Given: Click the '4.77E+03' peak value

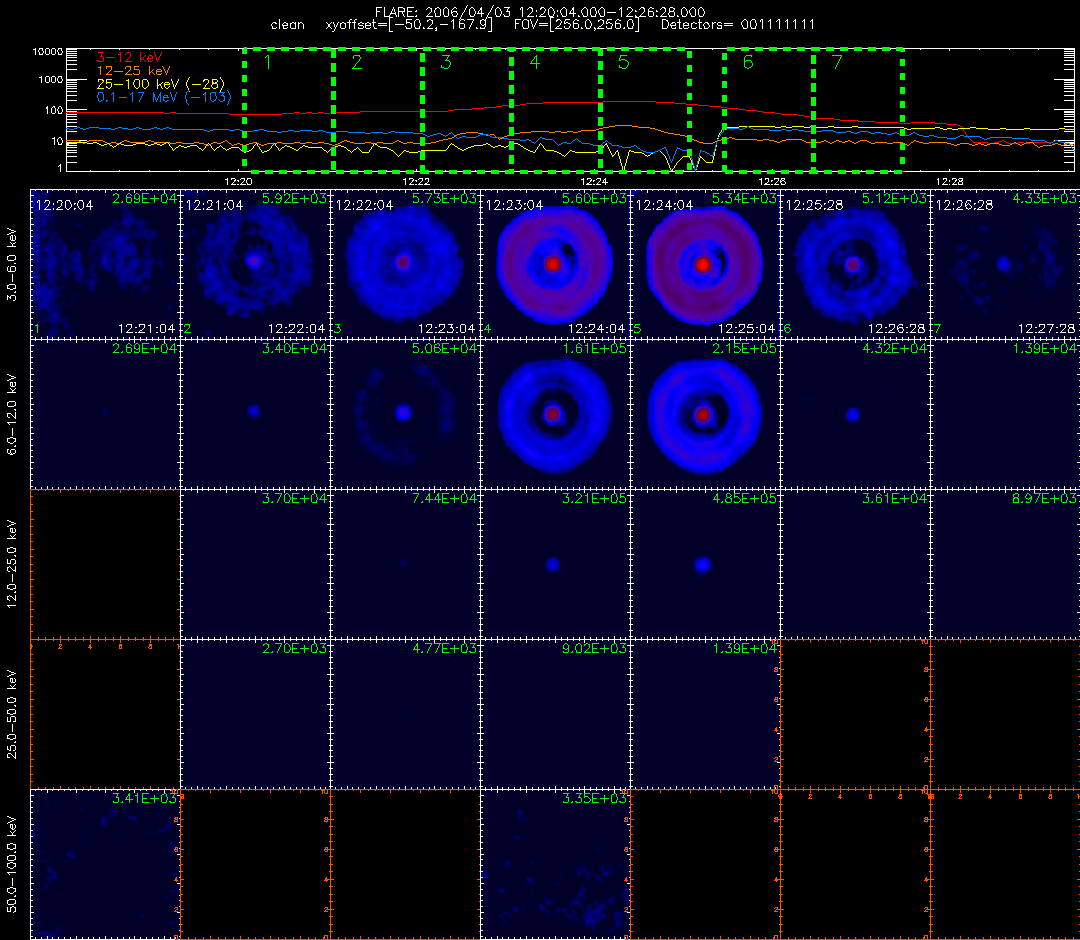Looking at the screenshot, I should click(444, 648).
